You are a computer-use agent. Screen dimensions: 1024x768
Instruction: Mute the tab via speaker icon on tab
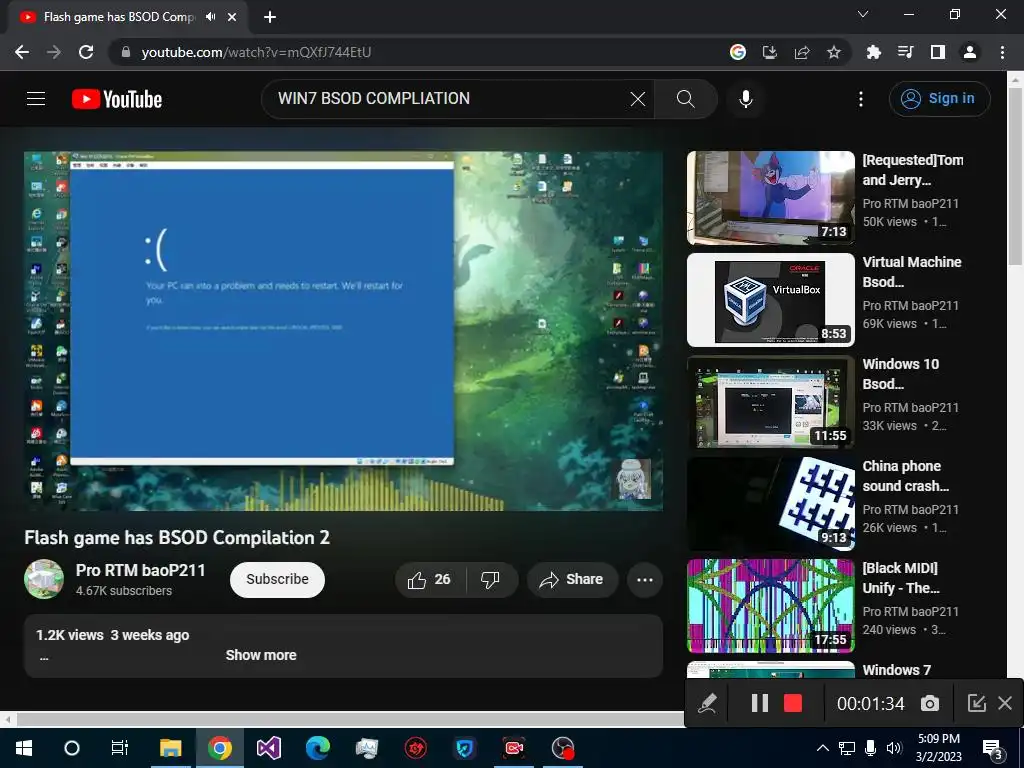coord(210,17)
